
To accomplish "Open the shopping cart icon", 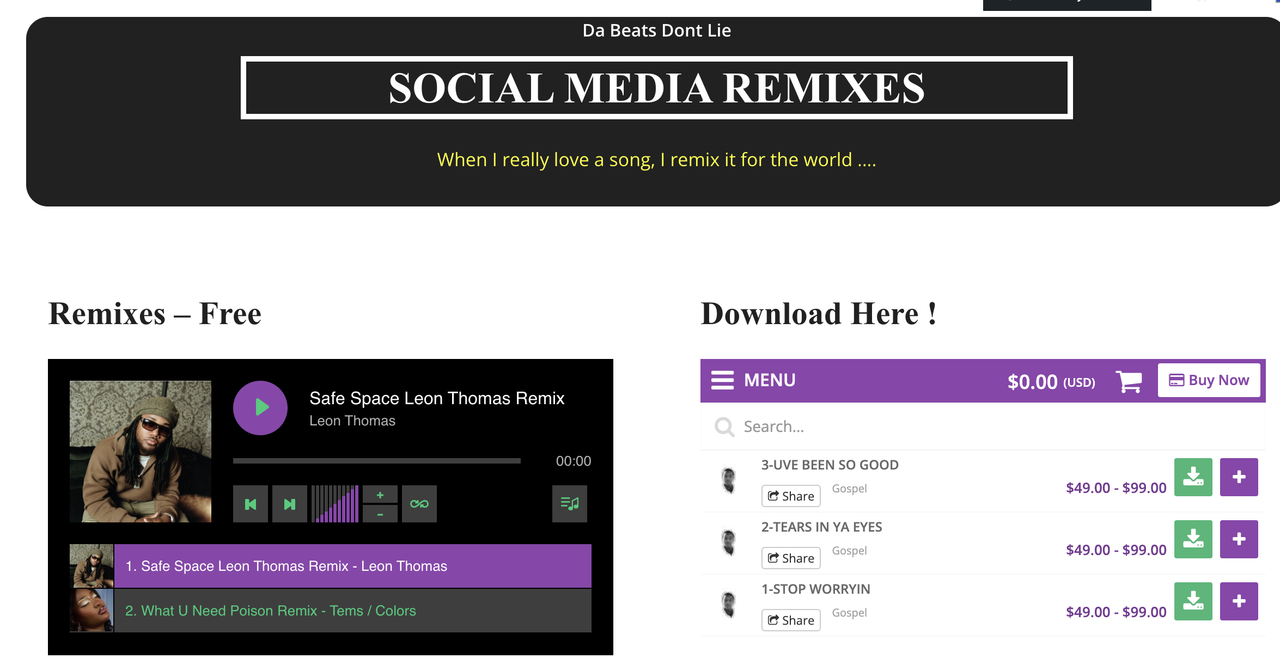I will (1129, 381).
